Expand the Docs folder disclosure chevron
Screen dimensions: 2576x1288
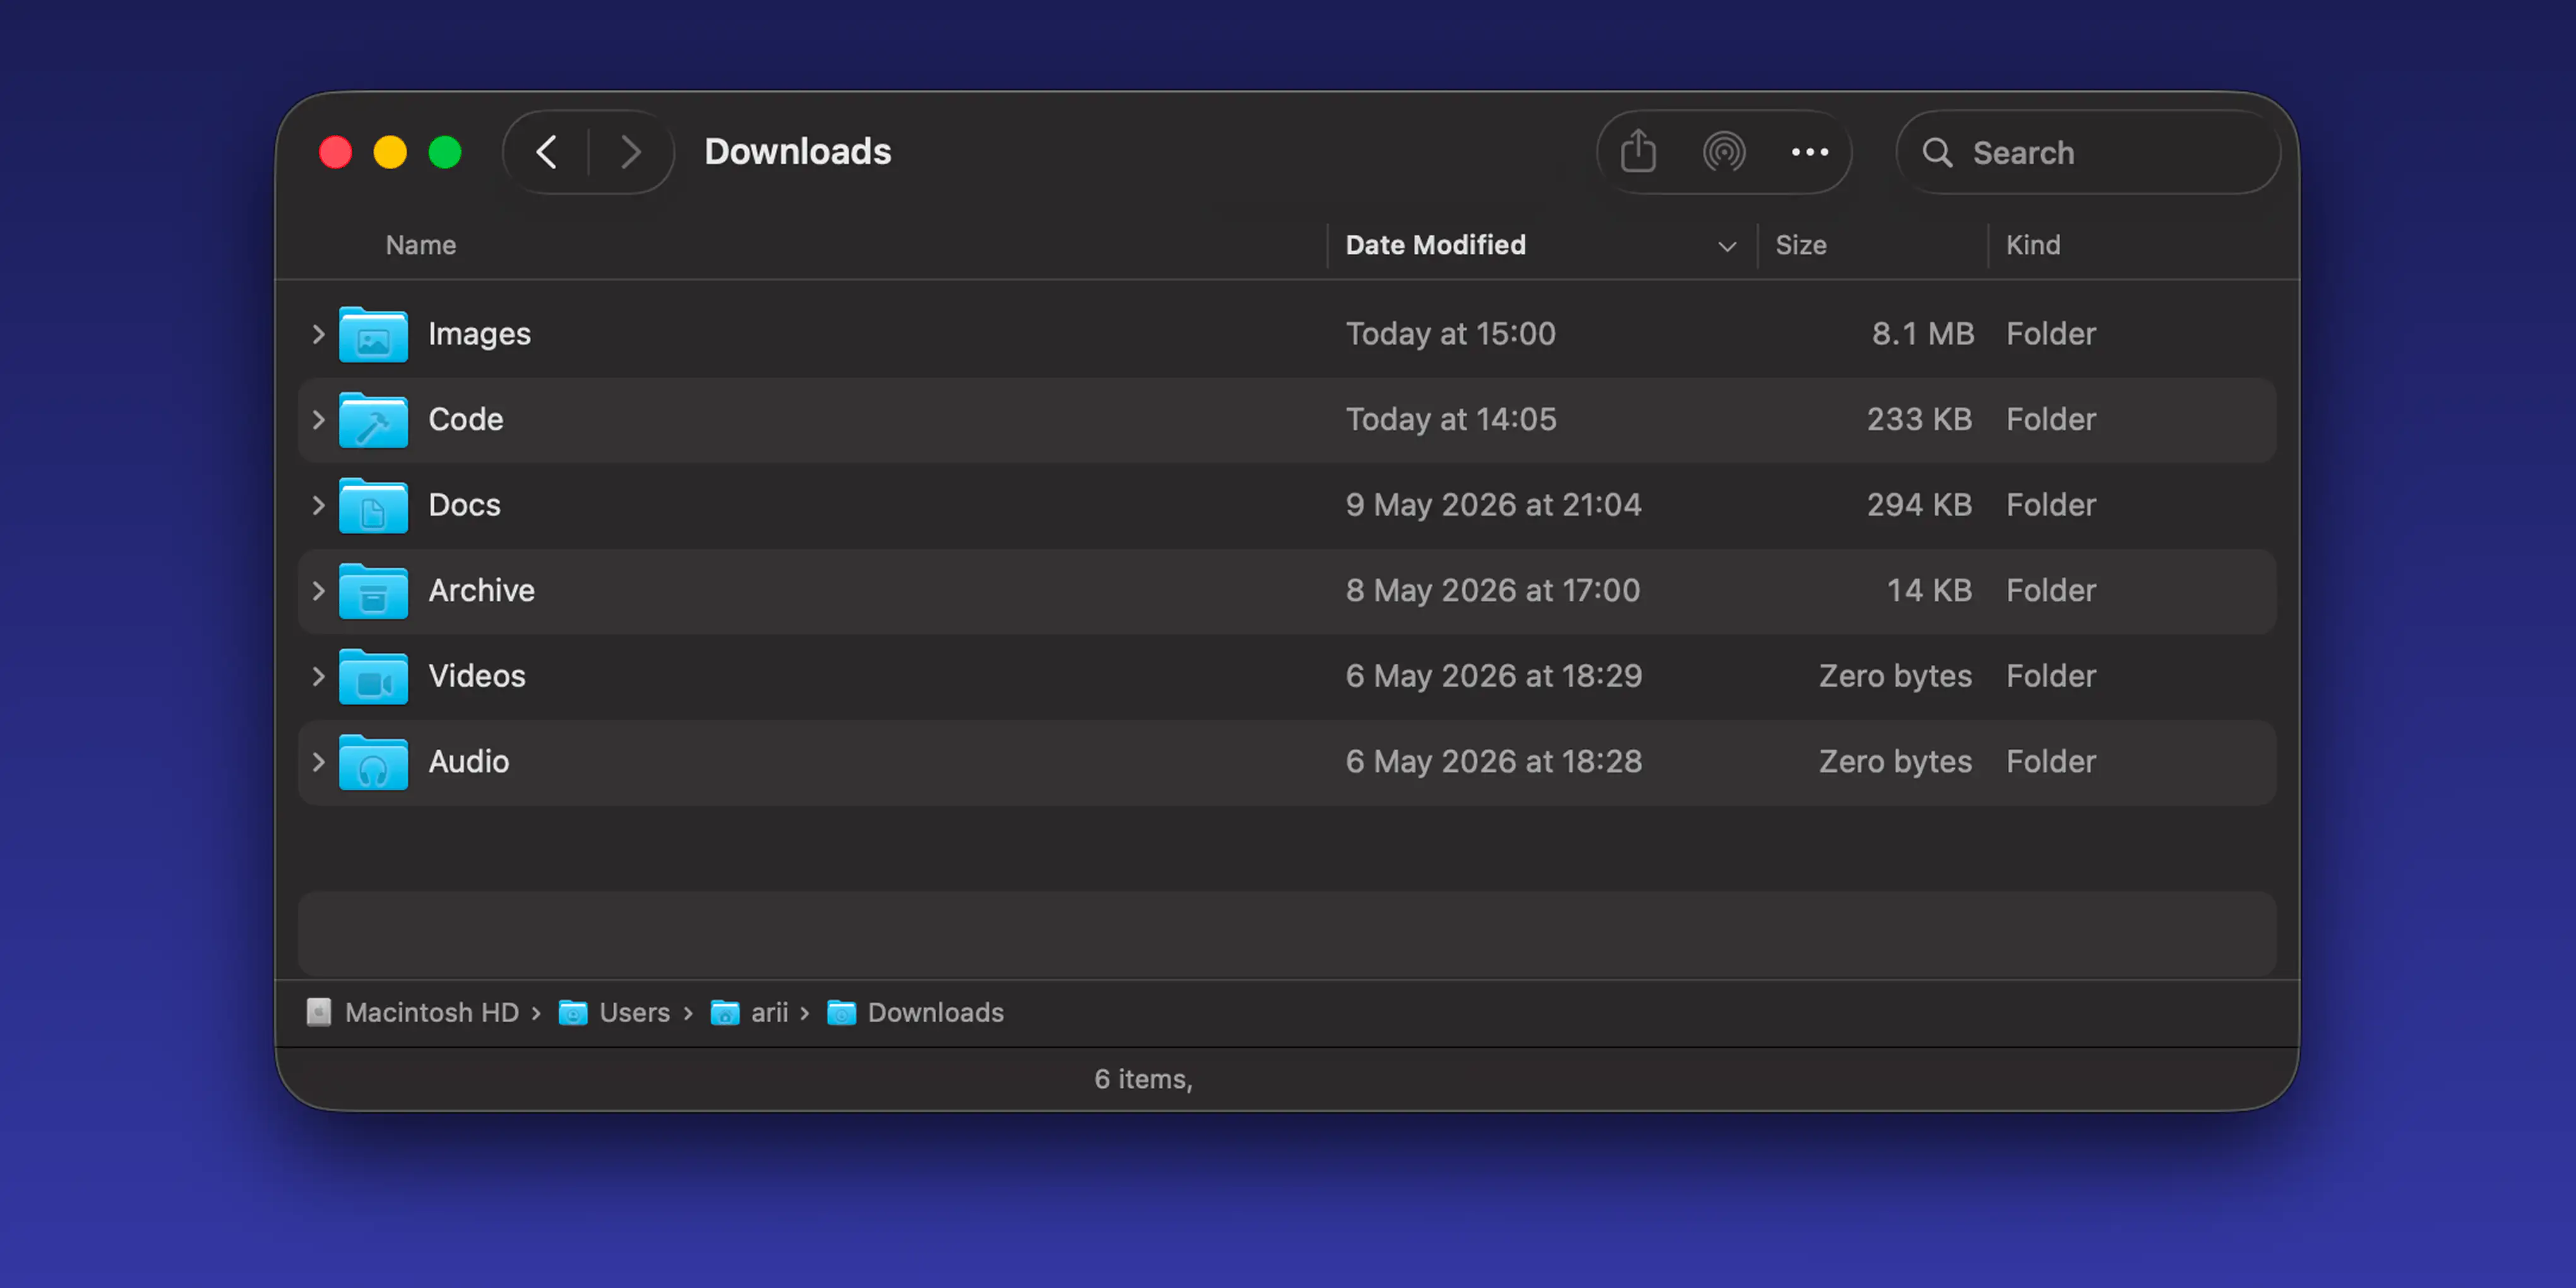point(318,505)
